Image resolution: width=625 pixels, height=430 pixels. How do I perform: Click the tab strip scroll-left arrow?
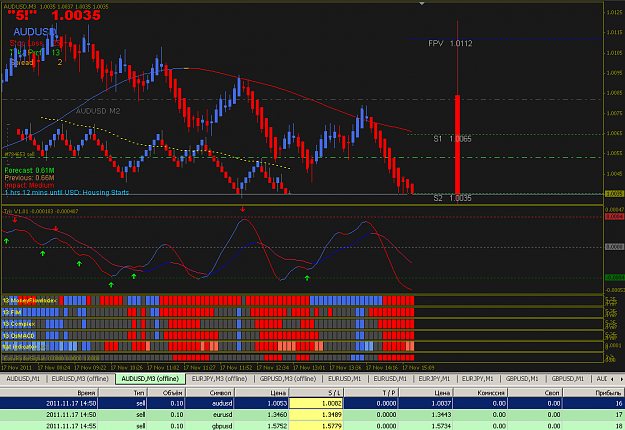(612, 379)
